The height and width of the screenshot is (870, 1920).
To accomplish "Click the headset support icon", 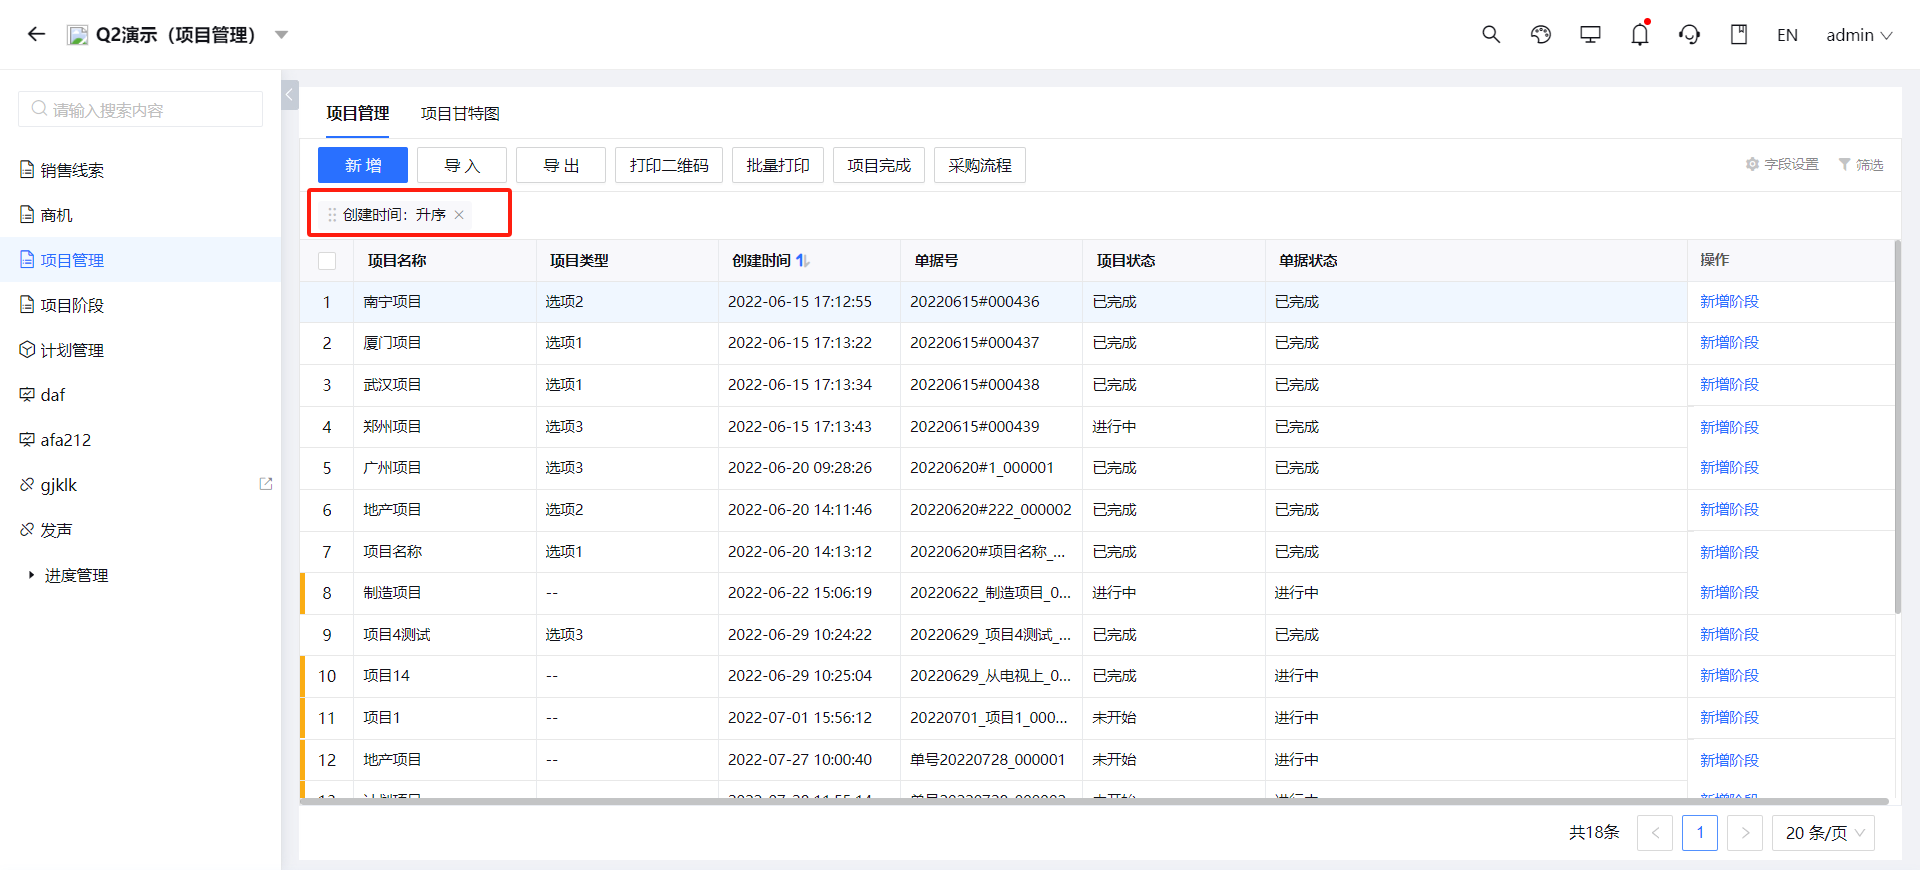I will click(x=1690, y=34).
